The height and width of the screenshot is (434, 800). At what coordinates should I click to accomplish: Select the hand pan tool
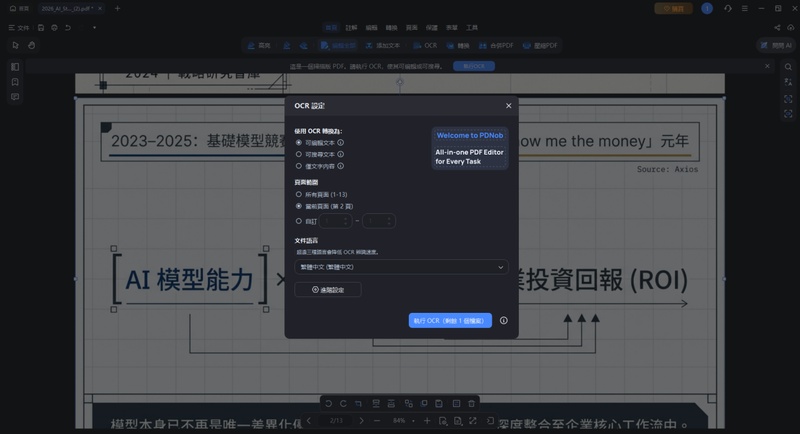[32, 45]
